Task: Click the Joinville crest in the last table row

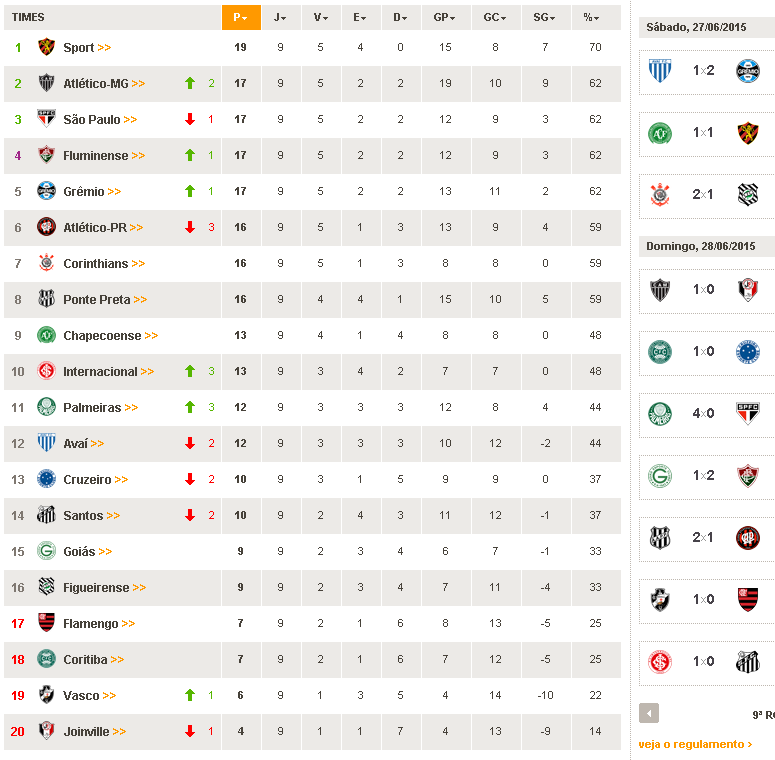Action: (46, 731)
